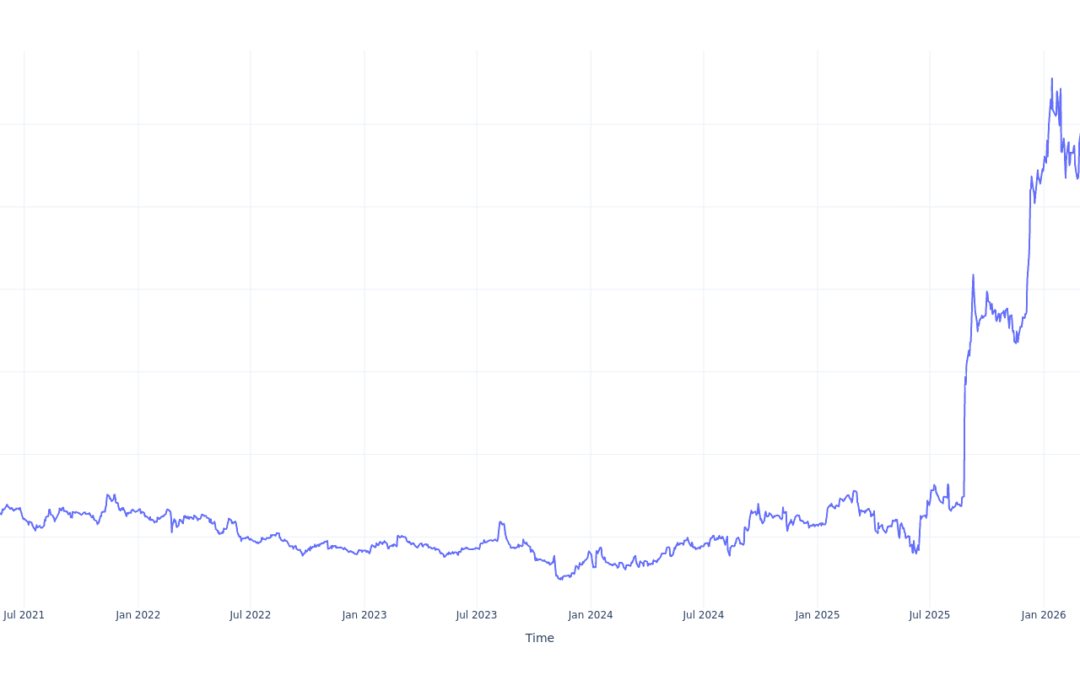Viewport: 1080px width, 675px height.
Task: Click the Jul 2021 x-axis label
Action: point(24,615)
